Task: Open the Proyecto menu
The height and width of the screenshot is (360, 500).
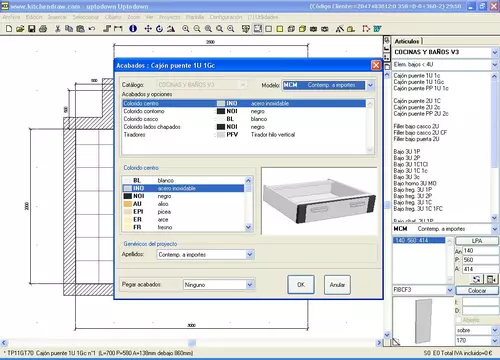Action: pos(169,17)
